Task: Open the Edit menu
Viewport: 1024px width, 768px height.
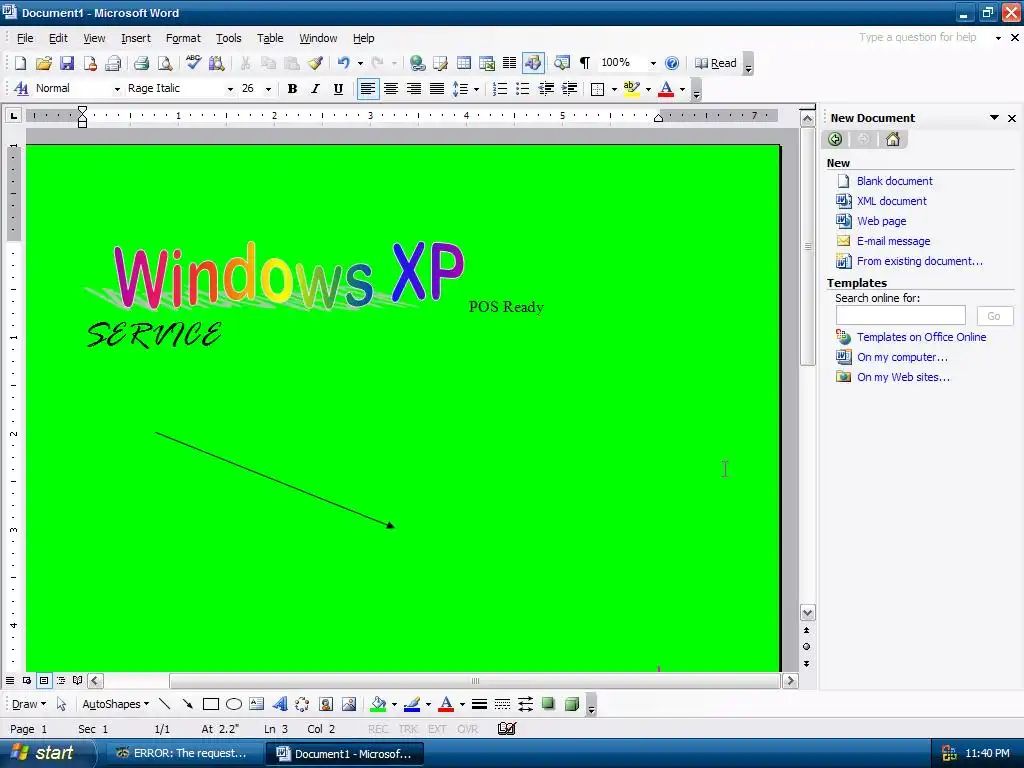Action: tap(58, 38)
